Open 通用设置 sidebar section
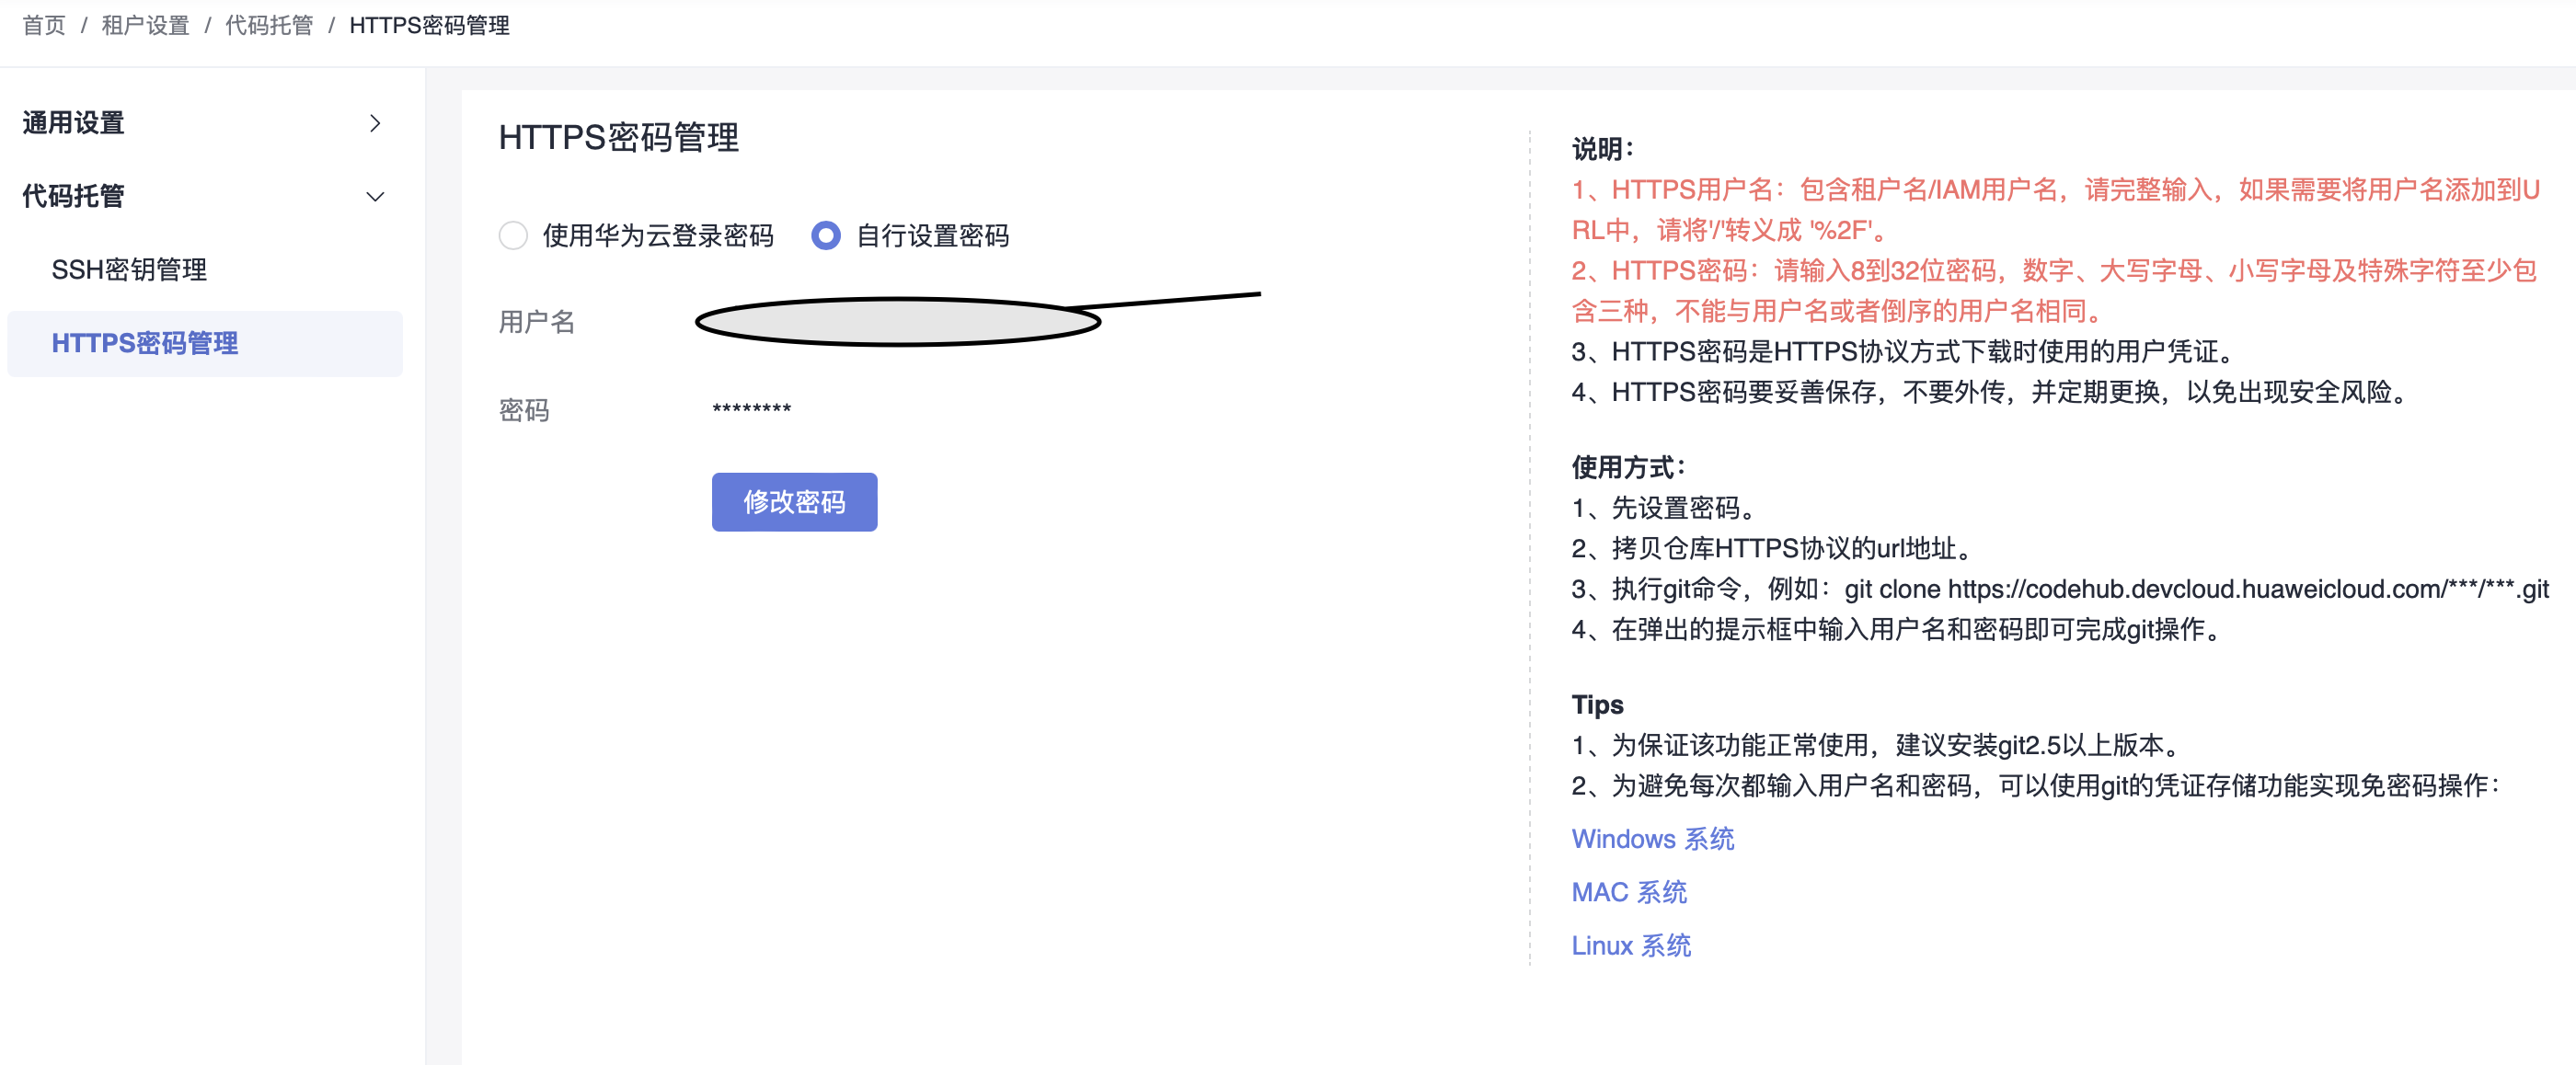The width and height of the screenshot is (2576, 1065). coord(73,123)
